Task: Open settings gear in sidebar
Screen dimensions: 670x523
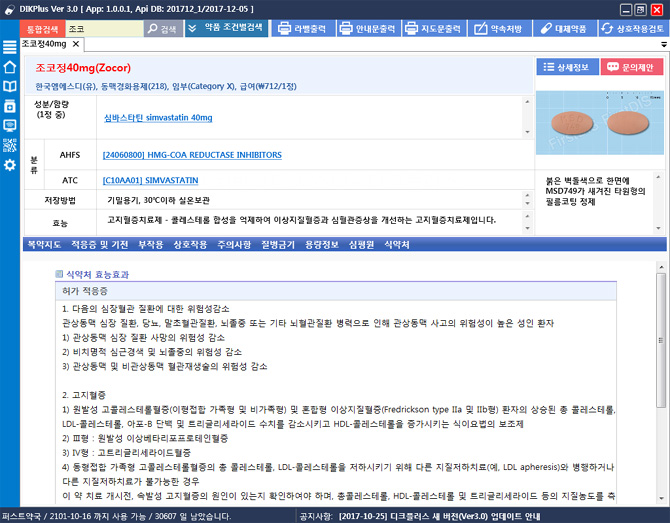Action: [9, 165]
